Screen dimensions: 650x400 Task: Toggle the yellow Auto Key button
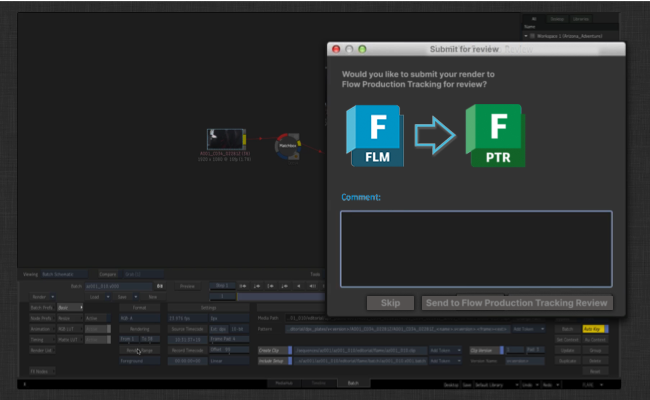pyautogui.click(x=595, y=329)
